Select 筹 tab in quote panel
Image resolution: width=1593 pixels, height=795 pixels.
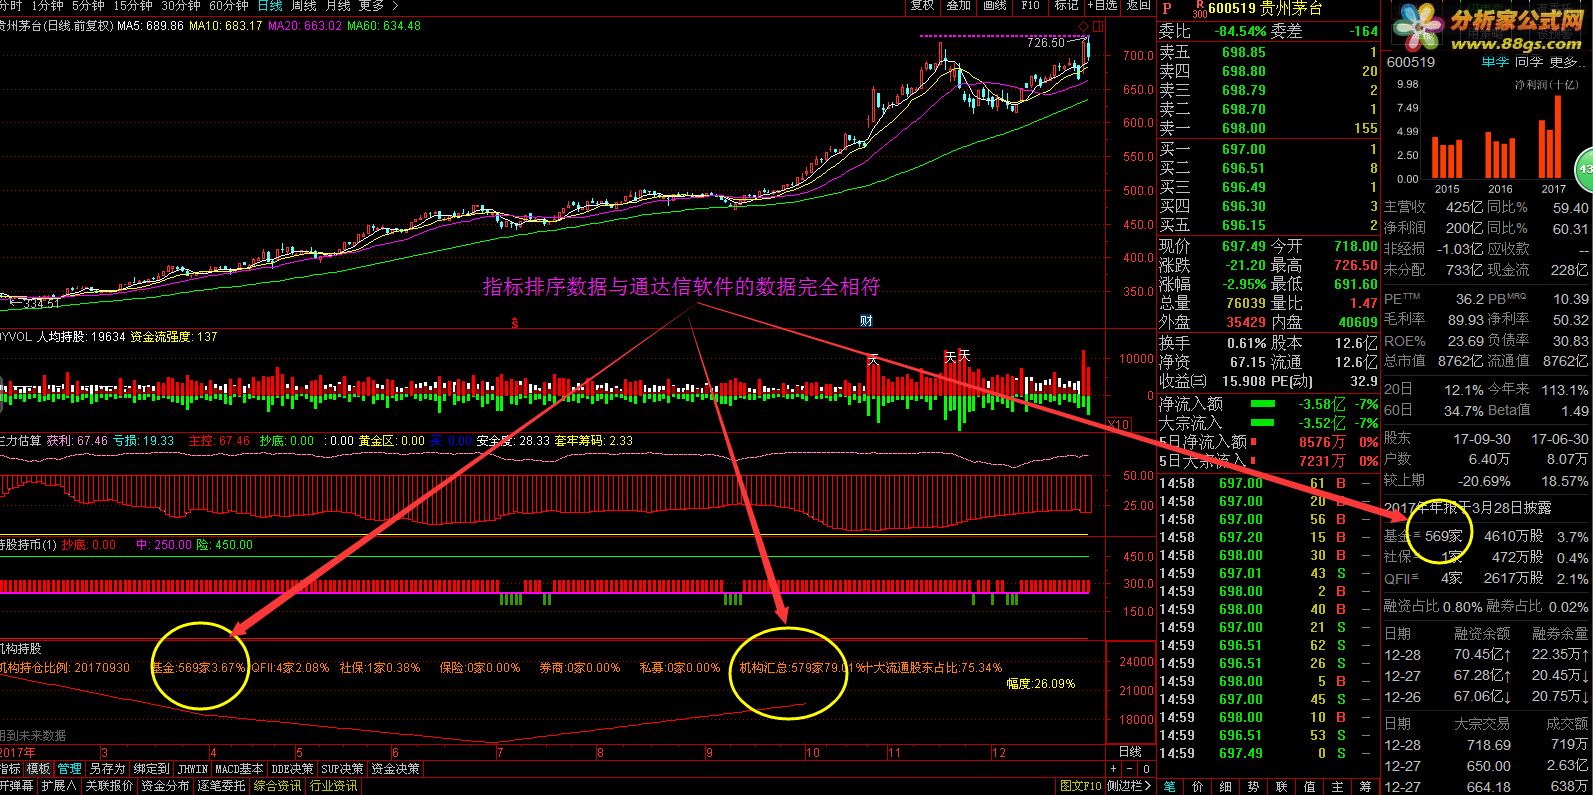point(1366,787)
